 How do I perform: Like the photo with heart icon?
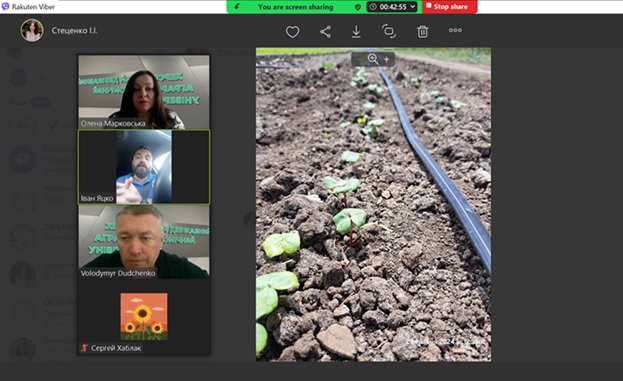[292, 32]
